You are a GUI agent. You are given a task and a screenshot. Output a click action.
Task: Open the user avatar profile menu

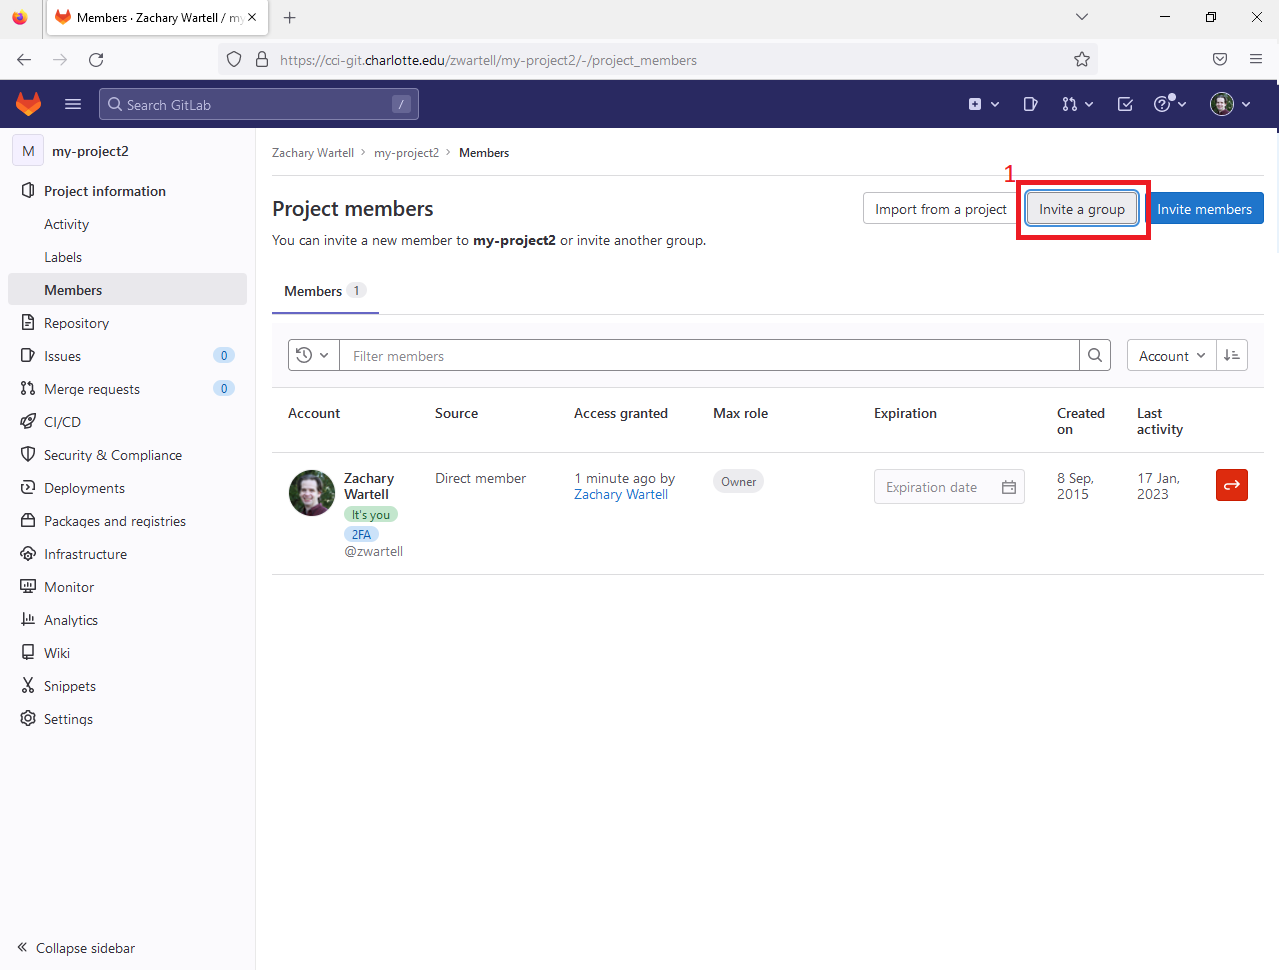(1230, 104)
